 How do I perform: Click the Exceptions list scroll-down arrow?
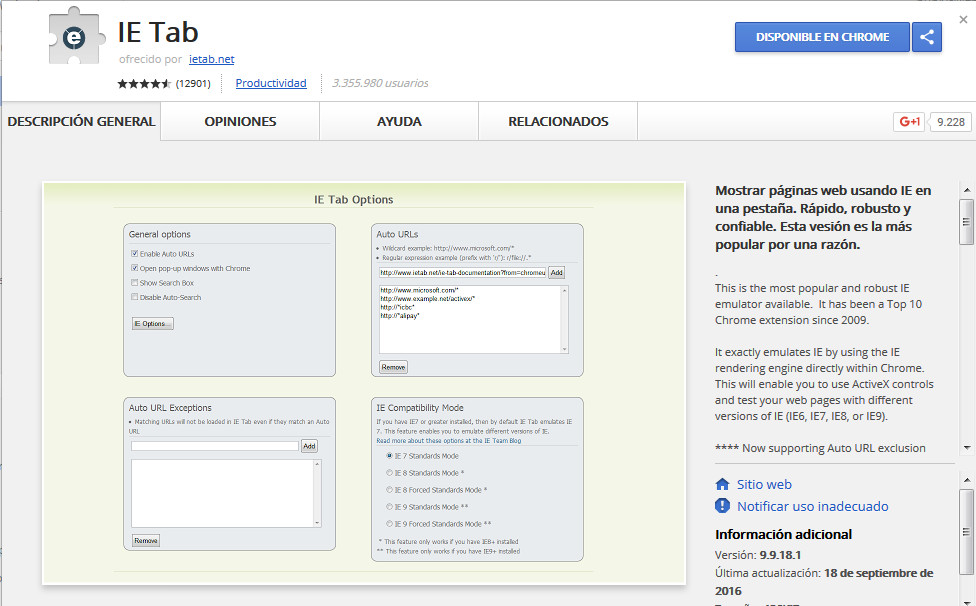click(x=317, y=523)
